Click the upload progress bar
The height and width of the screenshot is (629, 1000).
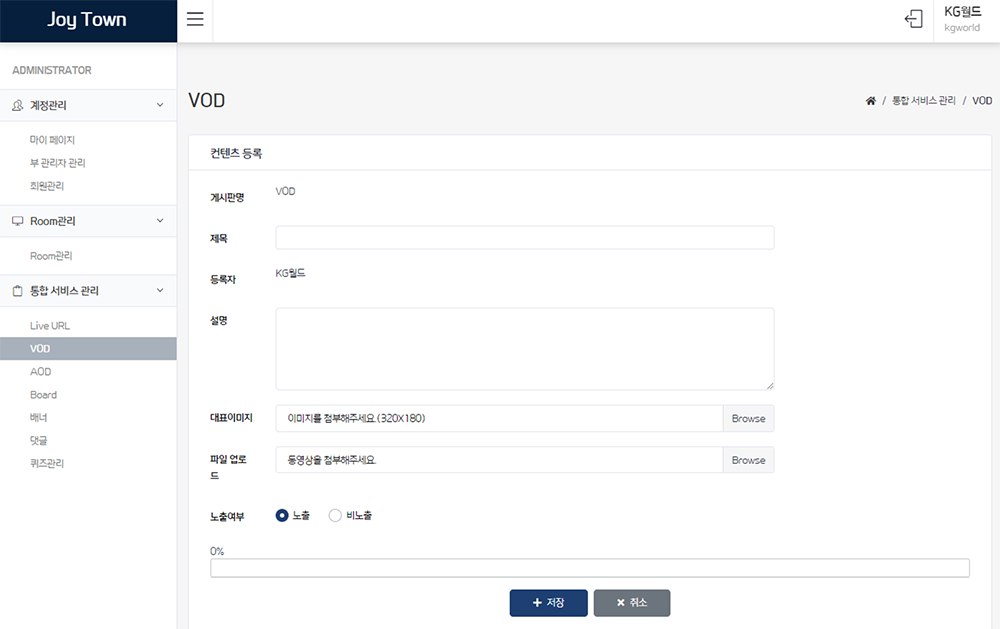[589, 568]
